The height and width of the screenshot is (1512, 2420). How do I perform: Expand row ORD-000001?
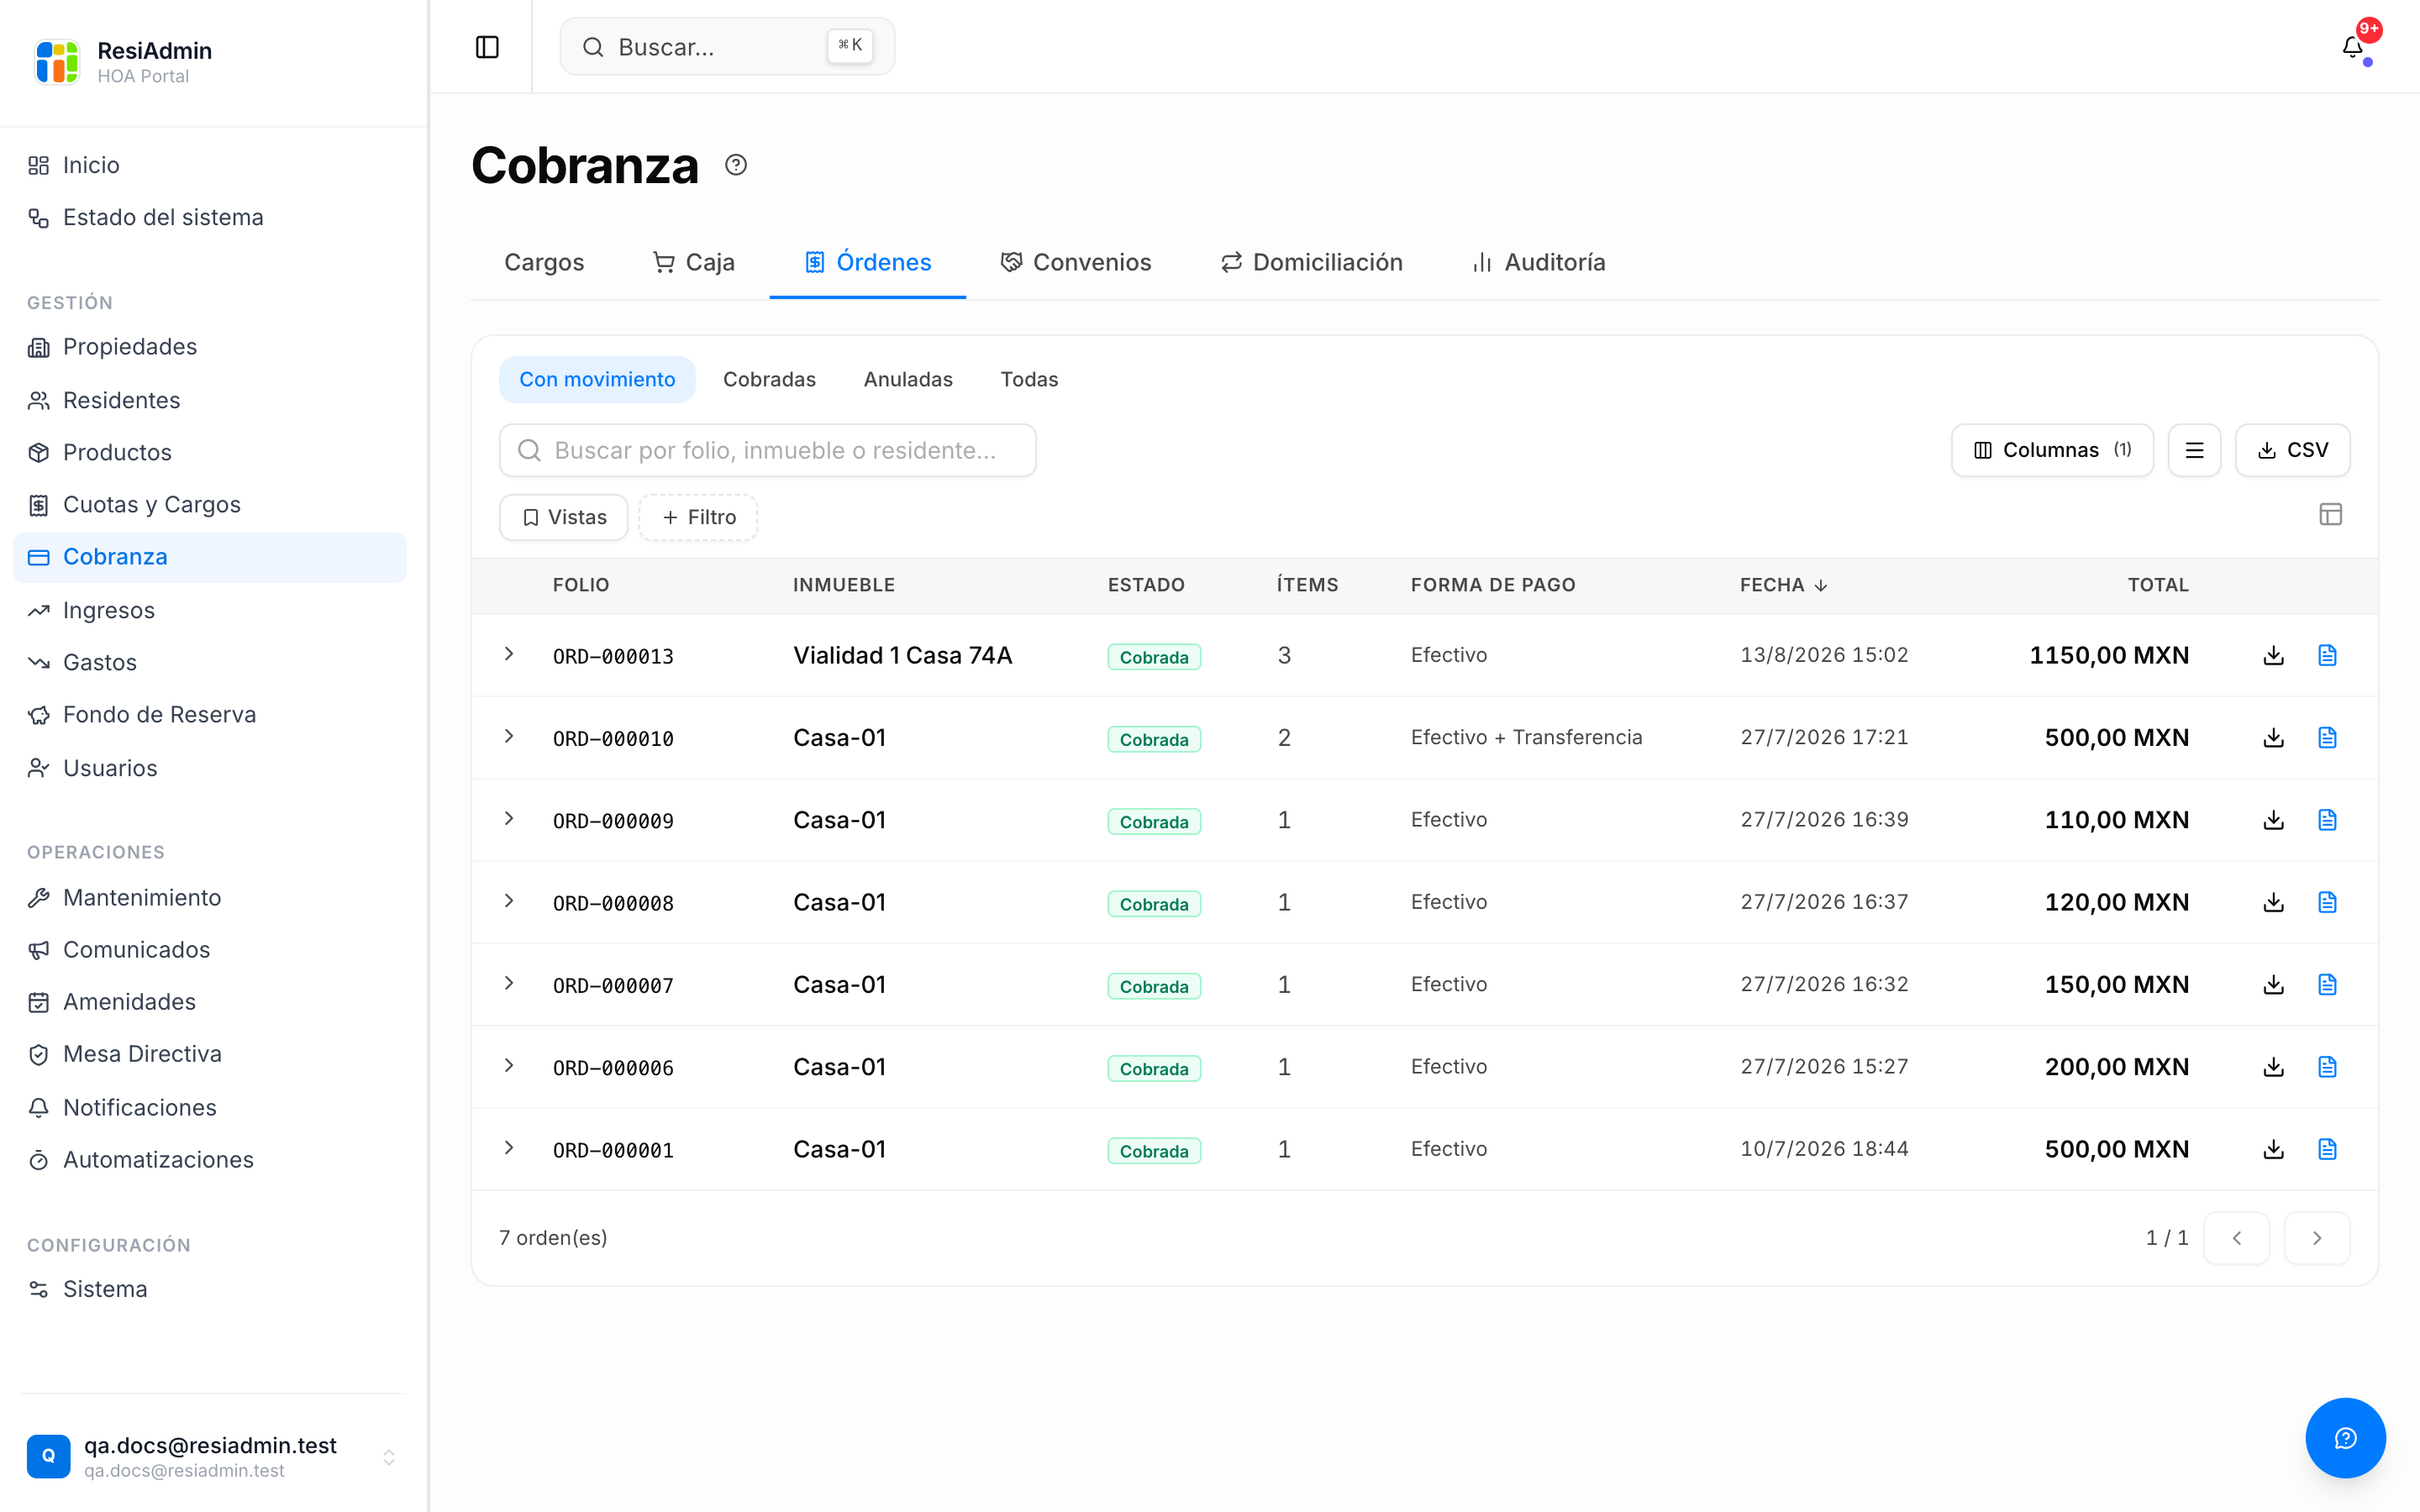[509, 1148]
